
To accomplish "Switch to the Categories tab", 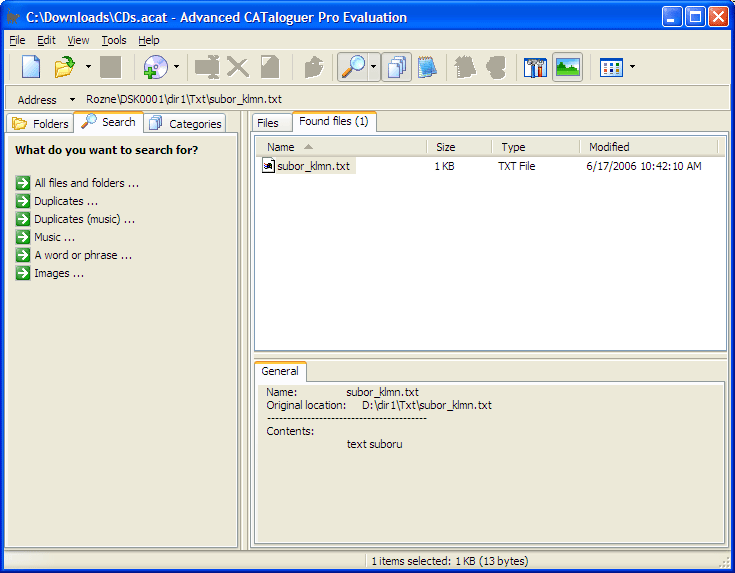I will coord(185,123).
